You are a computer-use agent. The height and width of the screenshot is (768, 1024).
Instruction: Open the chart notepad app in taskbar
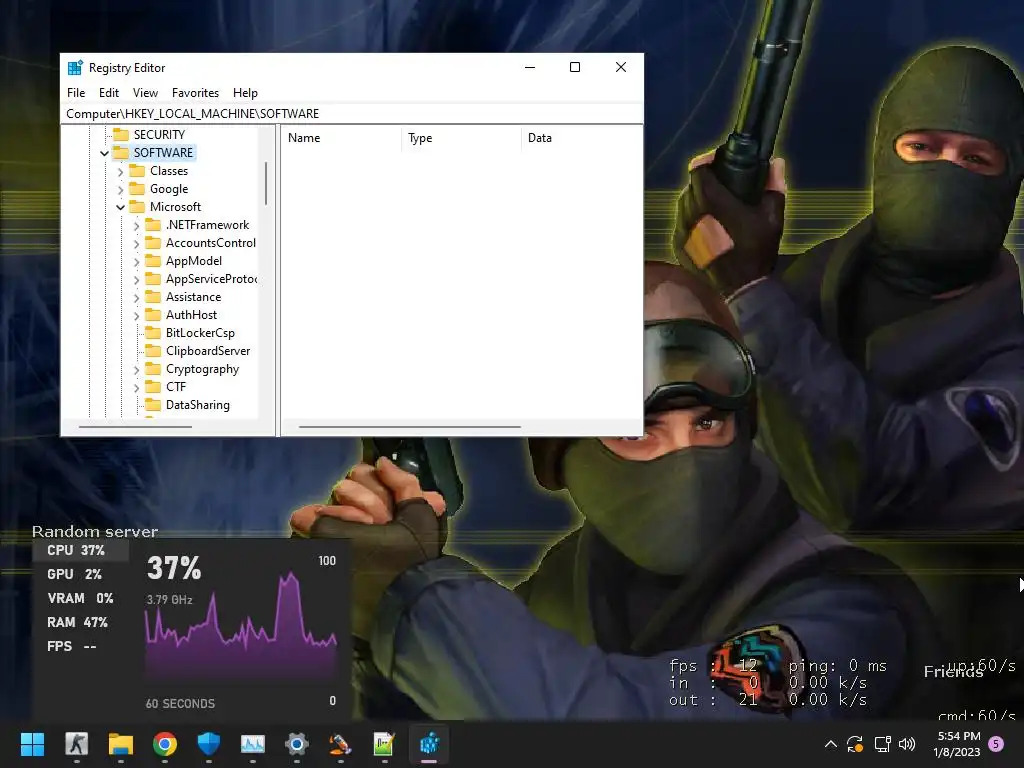[384, 744]
